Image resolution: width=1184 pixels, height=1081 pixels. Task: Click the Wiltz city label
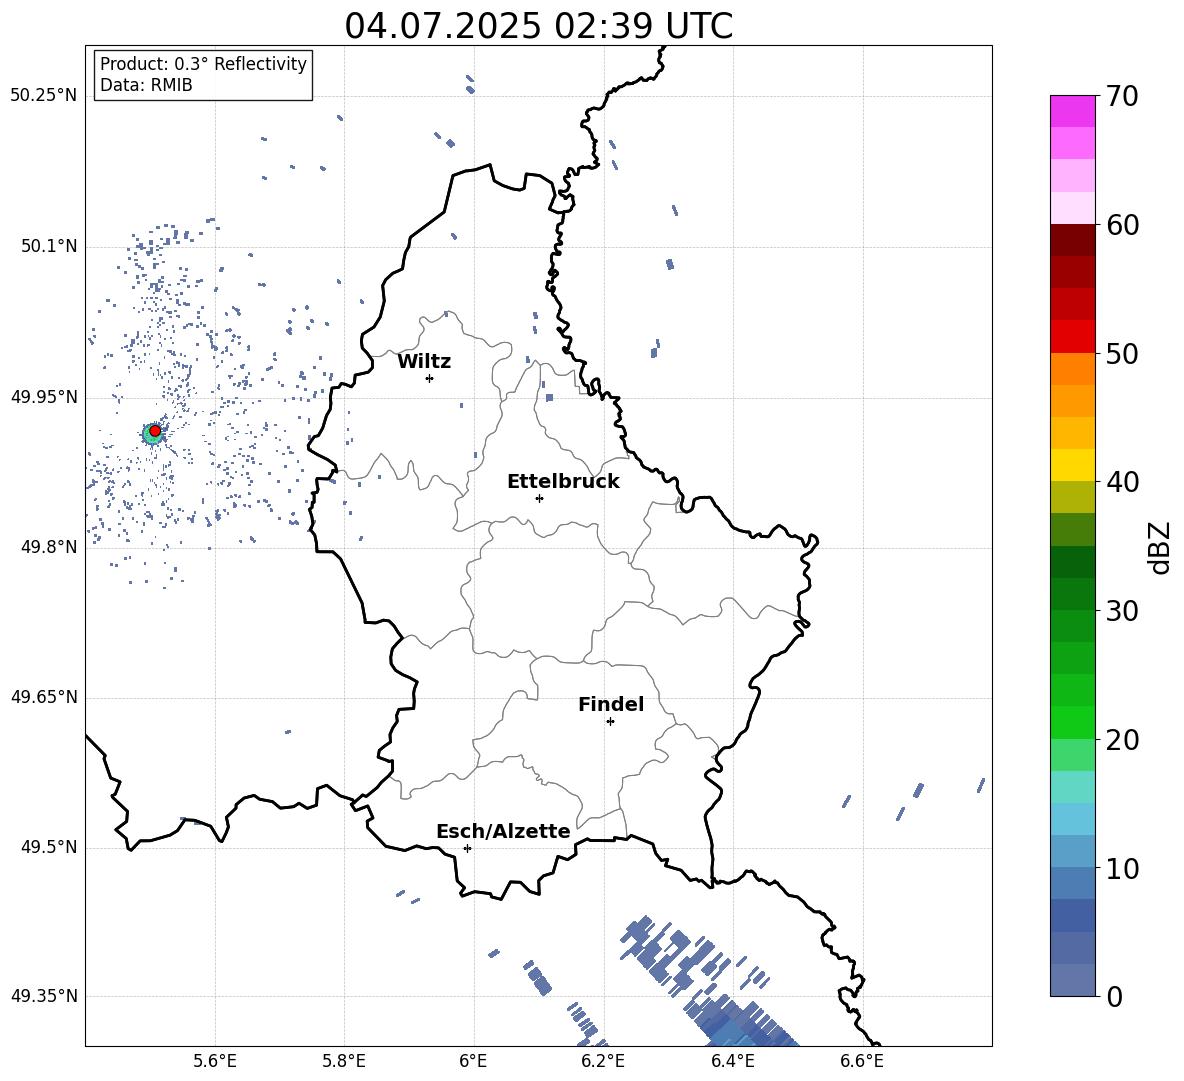424,362
